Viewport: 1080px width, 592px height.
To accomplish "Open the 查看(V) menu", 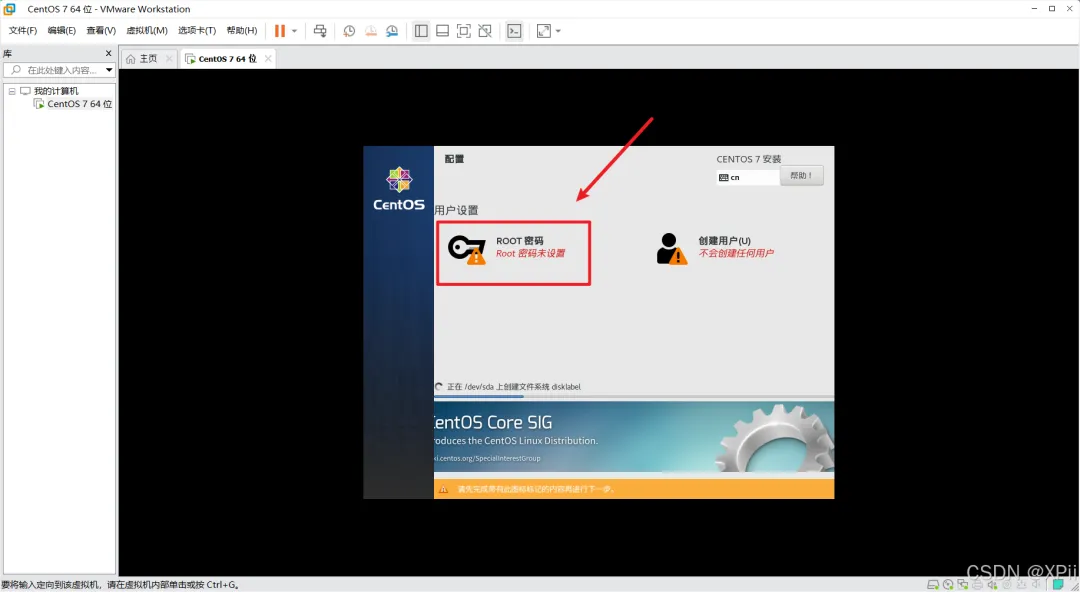I will [101, 30].
